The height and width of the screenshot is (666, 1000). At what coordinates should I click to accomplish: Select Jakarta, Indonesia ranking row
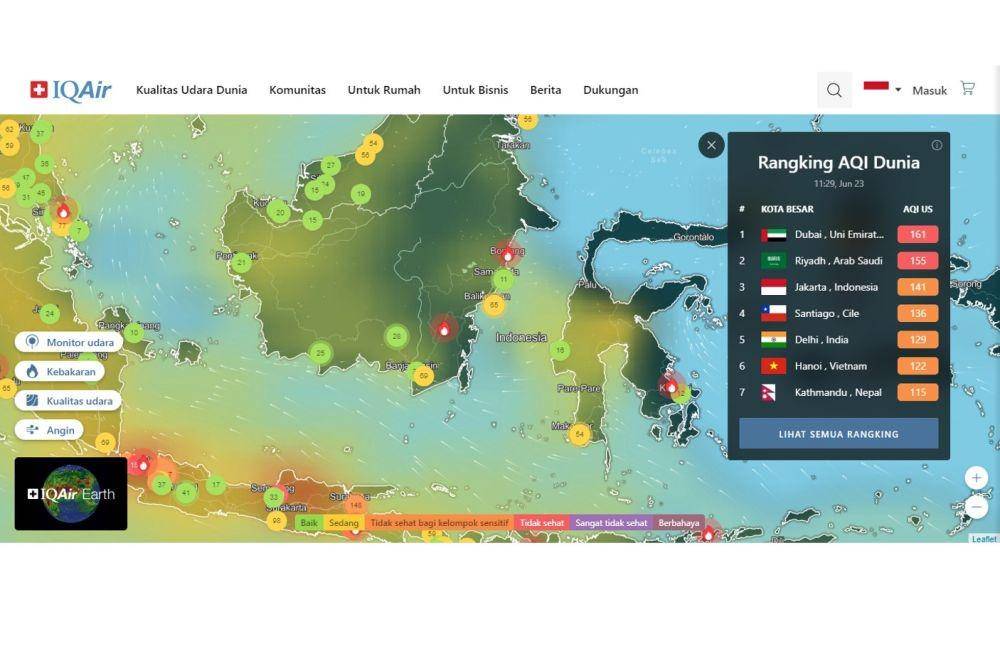(839, 287)
